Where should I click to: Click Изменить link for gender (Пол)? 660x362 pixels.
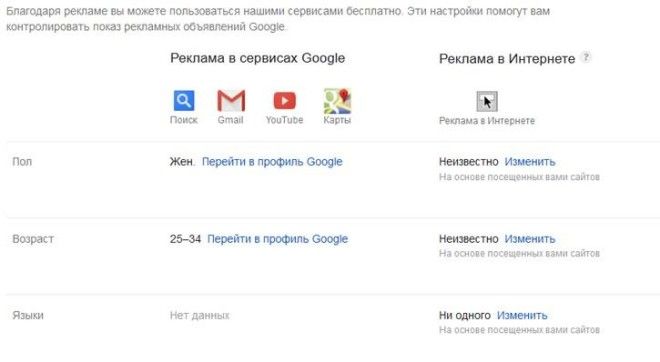pos(530,162)
